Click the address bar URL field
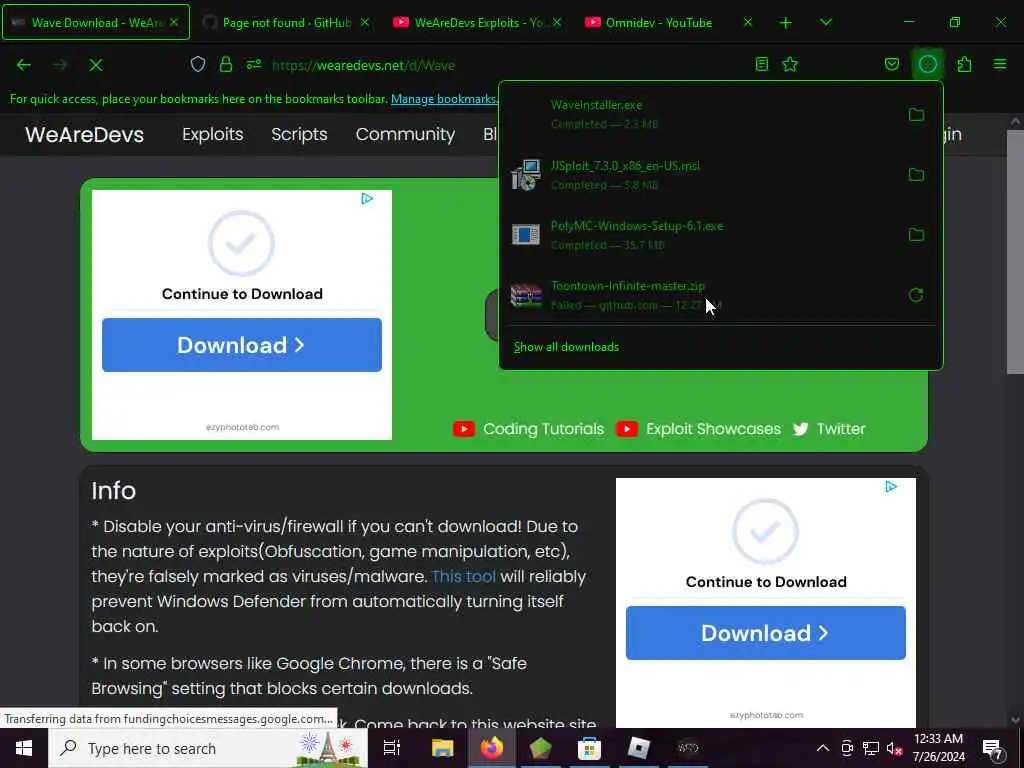The height and width of the screenshot is (768, 1024). pos(496,65)
